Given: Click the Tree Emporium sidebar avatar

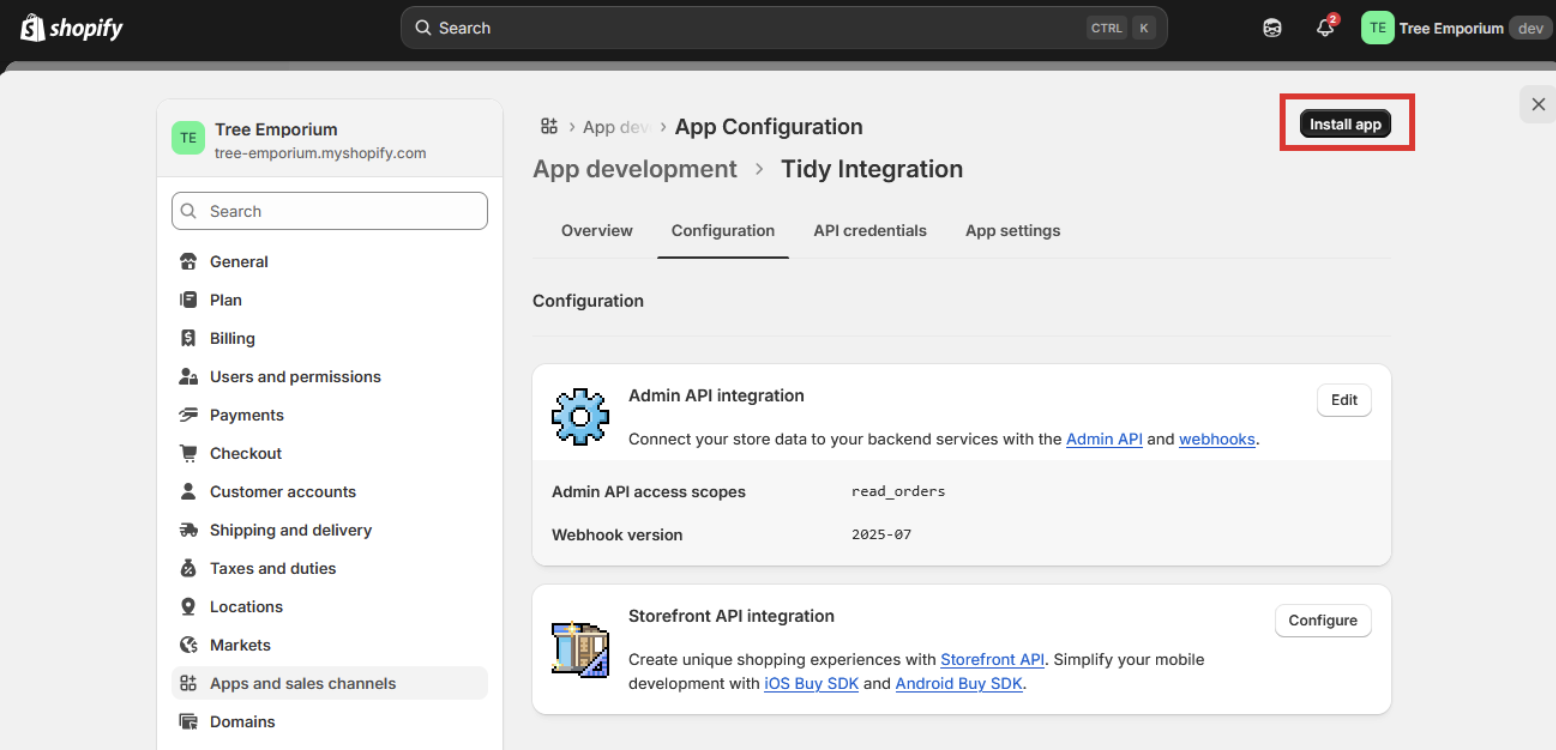Looking at the screenshot, I should coord(188,138).
